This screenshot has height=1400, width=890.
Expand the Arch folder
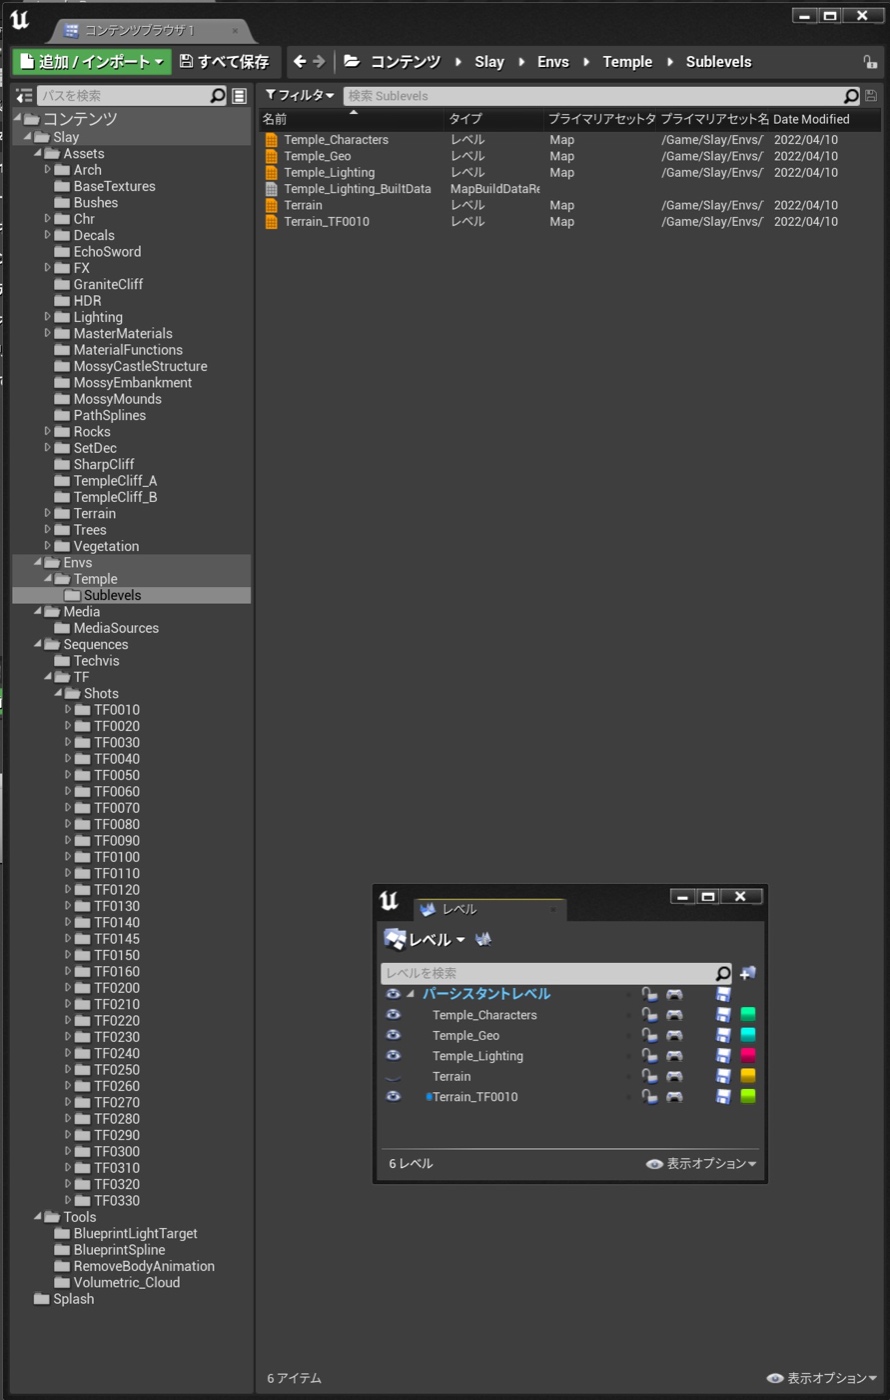coord(48,170)
